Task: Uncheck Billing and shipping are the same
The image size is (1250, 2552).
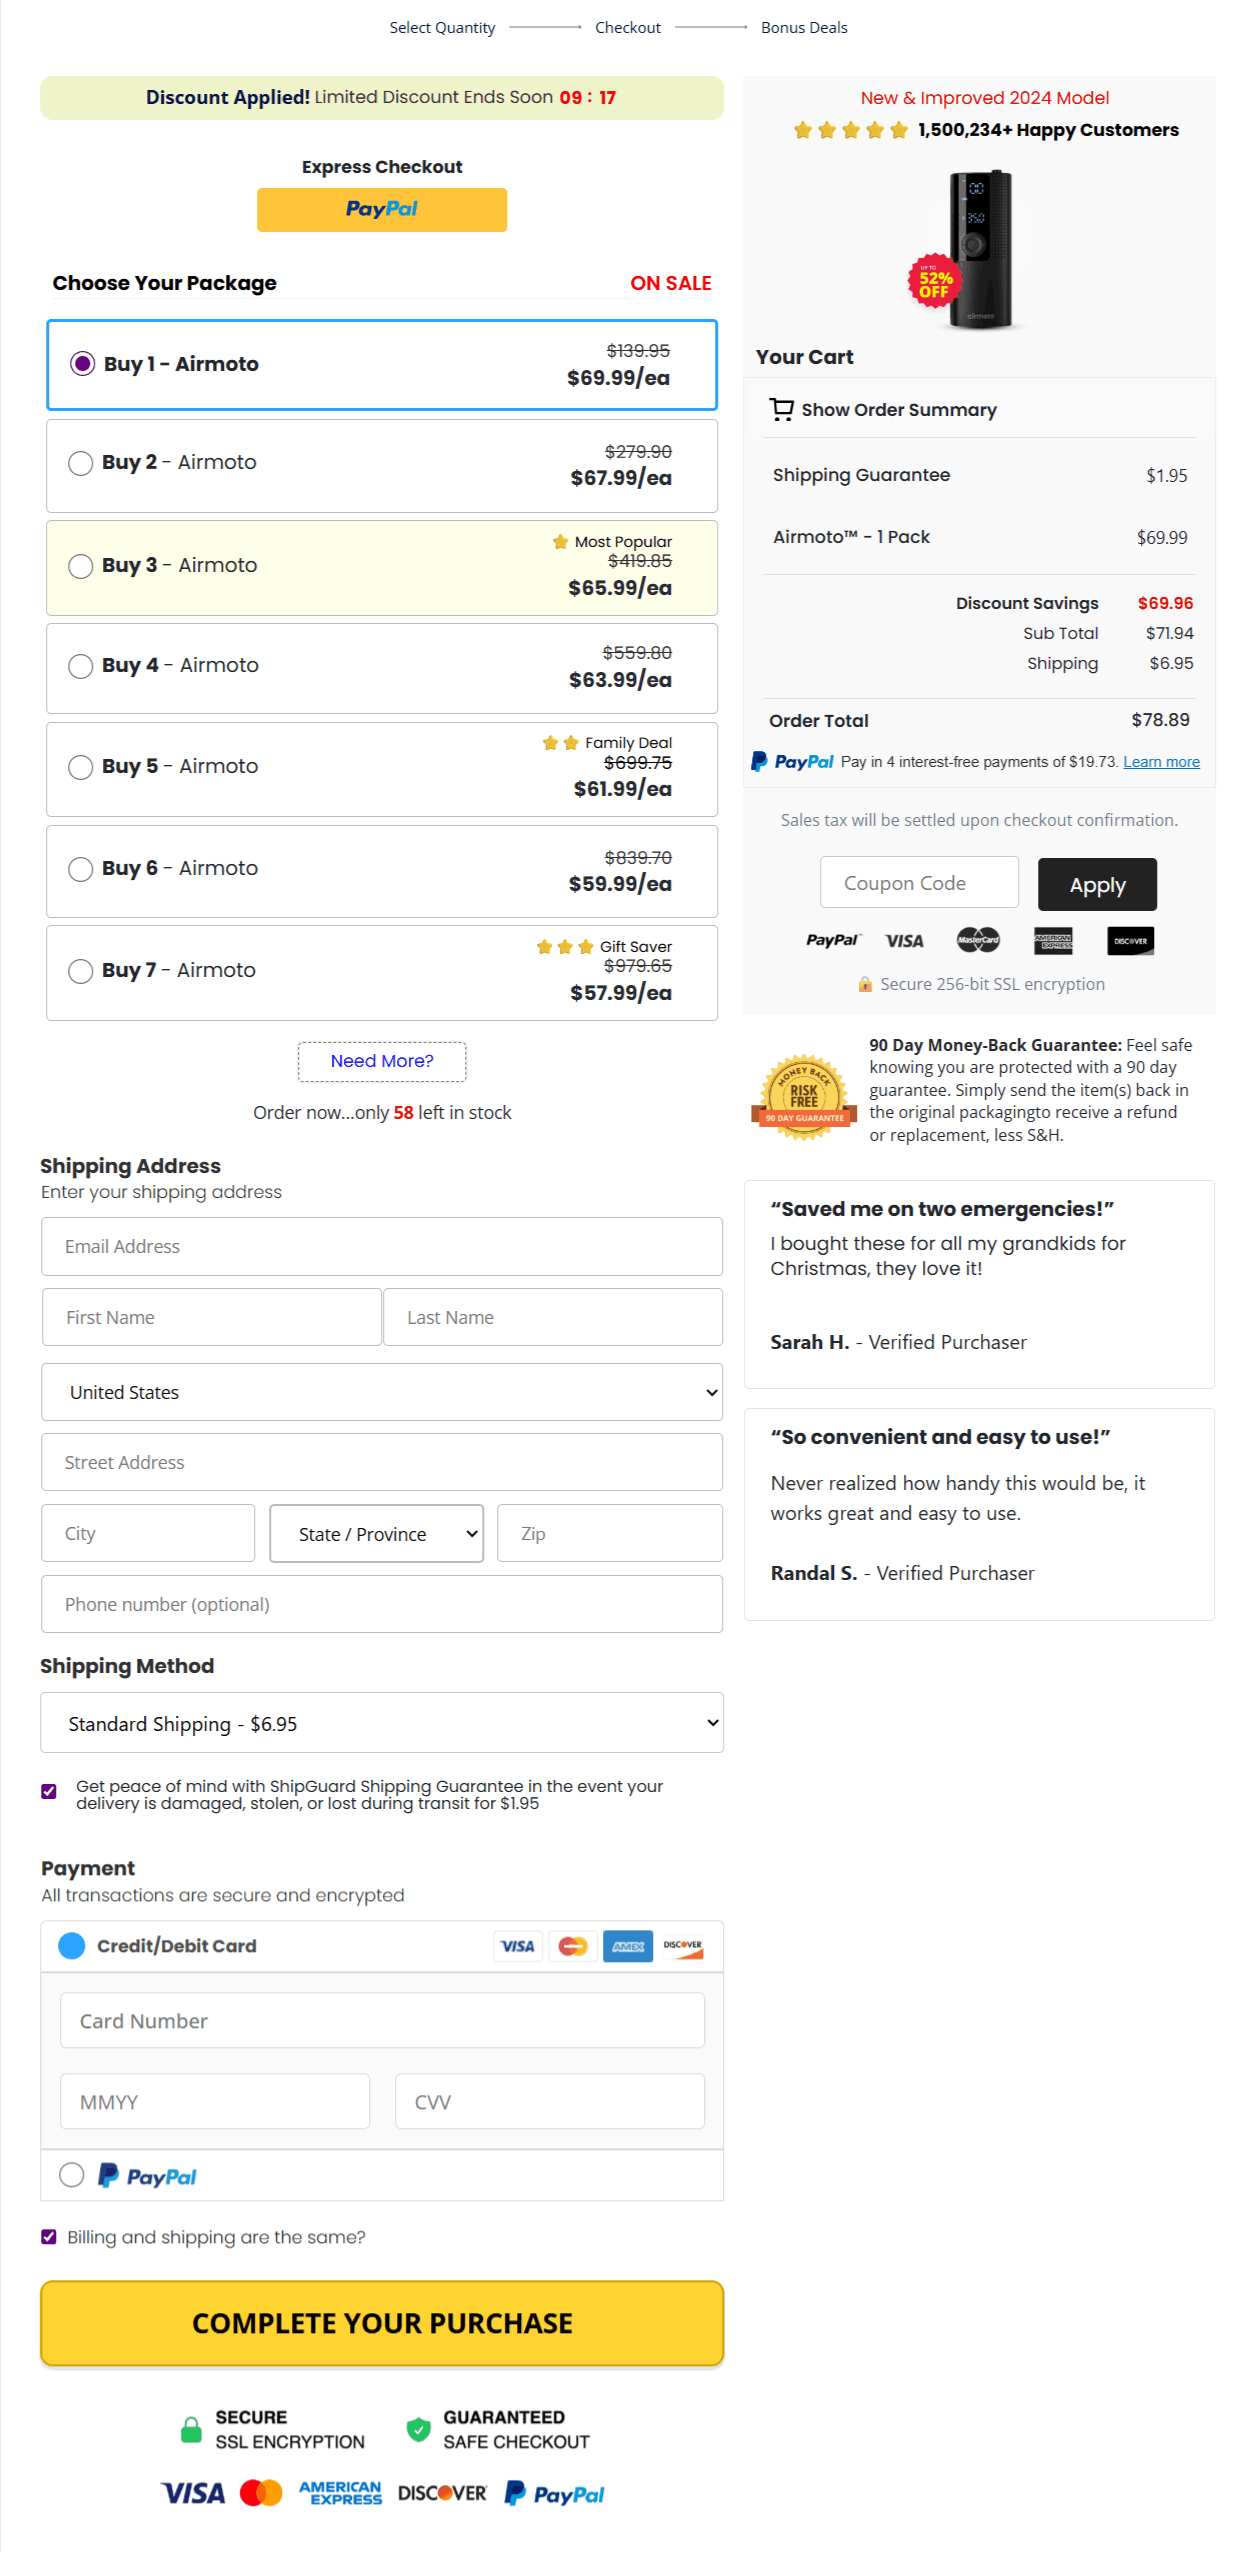Action: [47, 2237]
